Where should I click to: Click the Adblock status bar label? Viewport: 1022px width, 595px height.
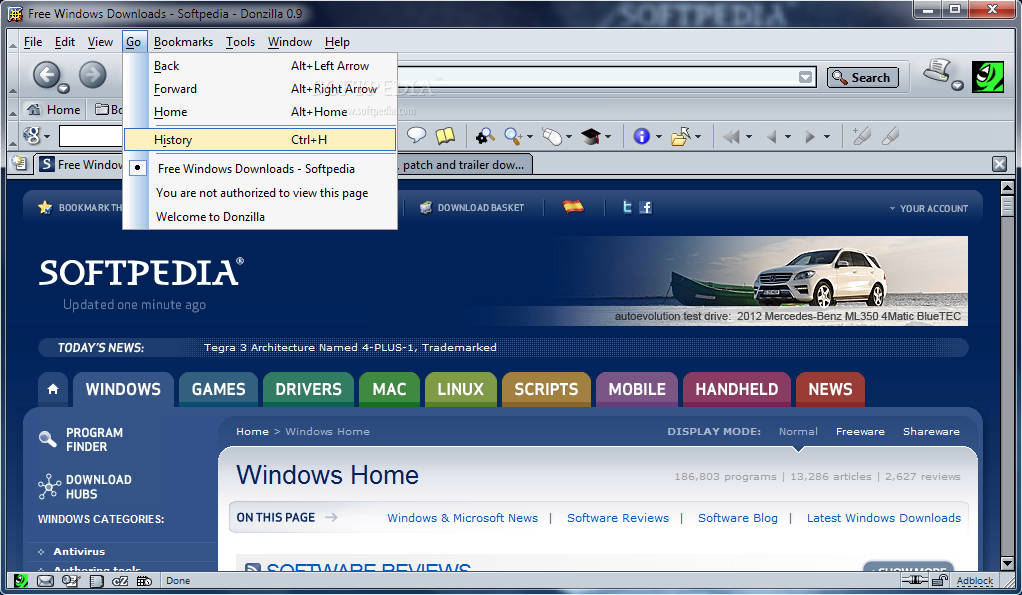click(974, 581)
